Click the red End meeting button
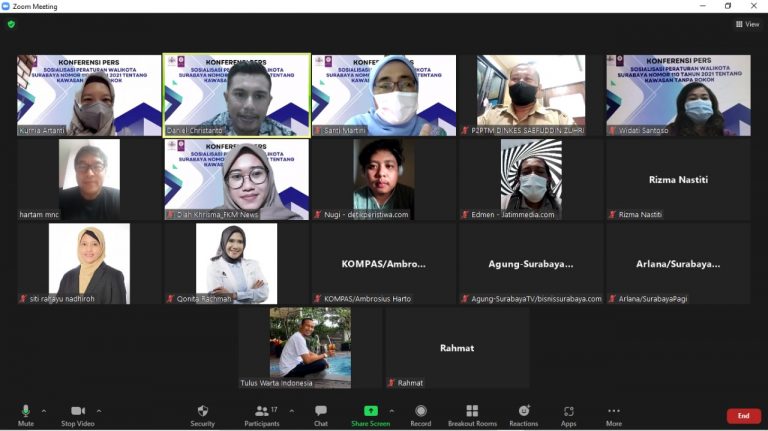 pos(743,416)
